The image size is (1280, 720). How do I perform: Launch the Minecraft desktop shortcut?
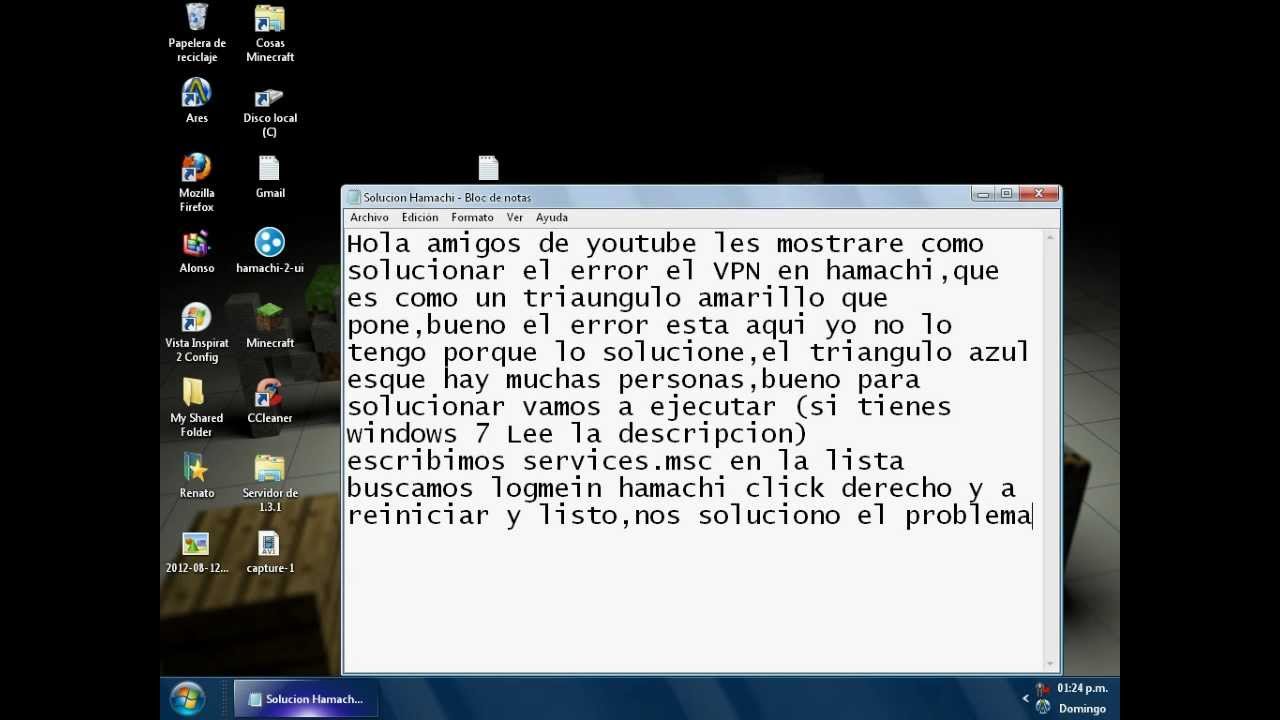[x=270, y=326]
